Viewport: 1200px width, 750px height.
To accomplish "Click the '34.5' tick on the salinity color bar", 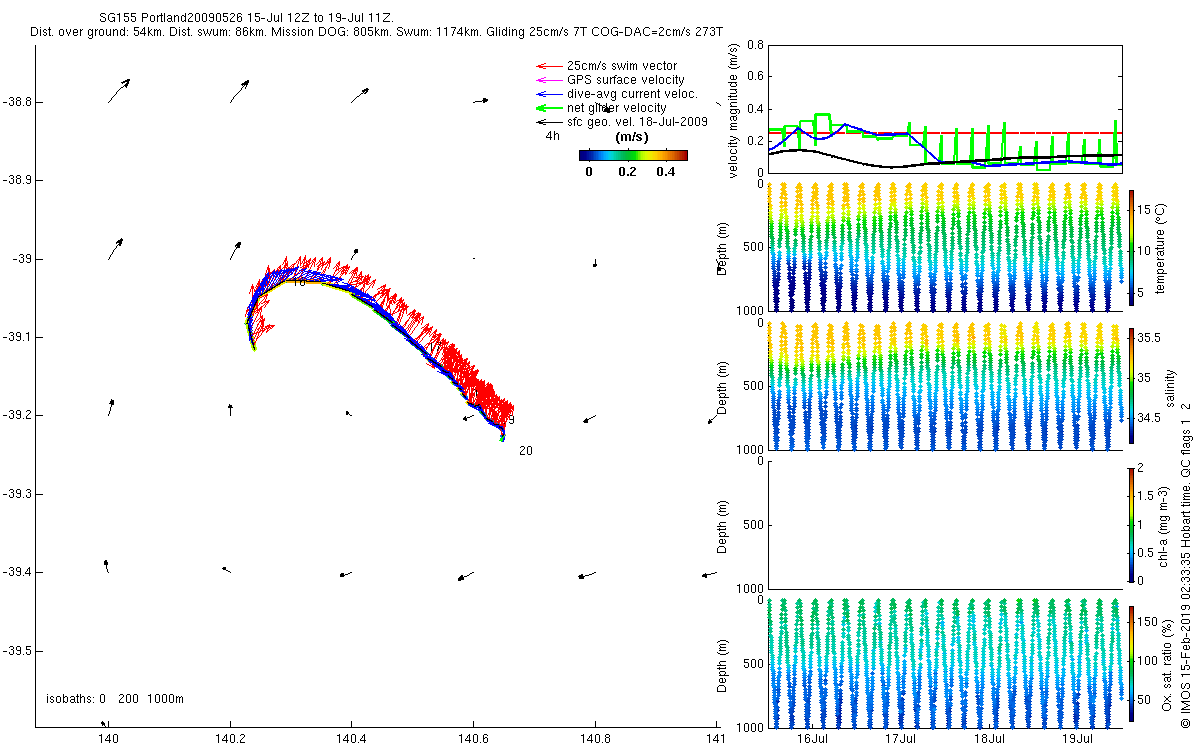I will (1149, 418).
